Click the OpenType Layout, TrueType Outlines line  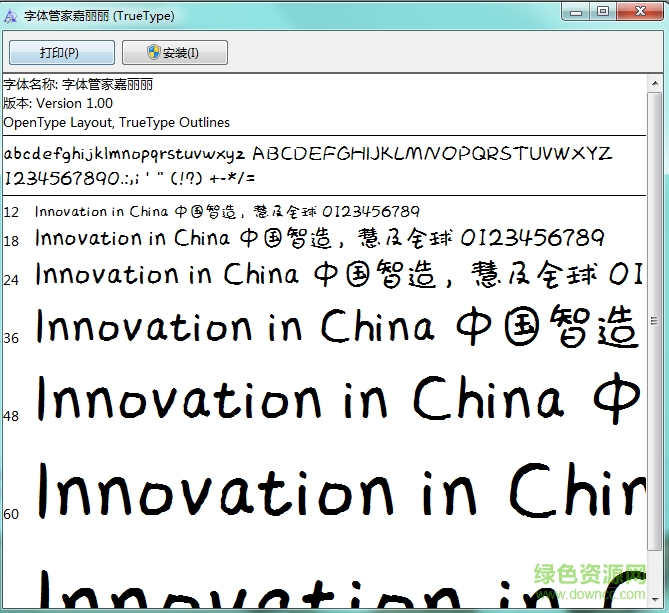(x=116, y=122)
